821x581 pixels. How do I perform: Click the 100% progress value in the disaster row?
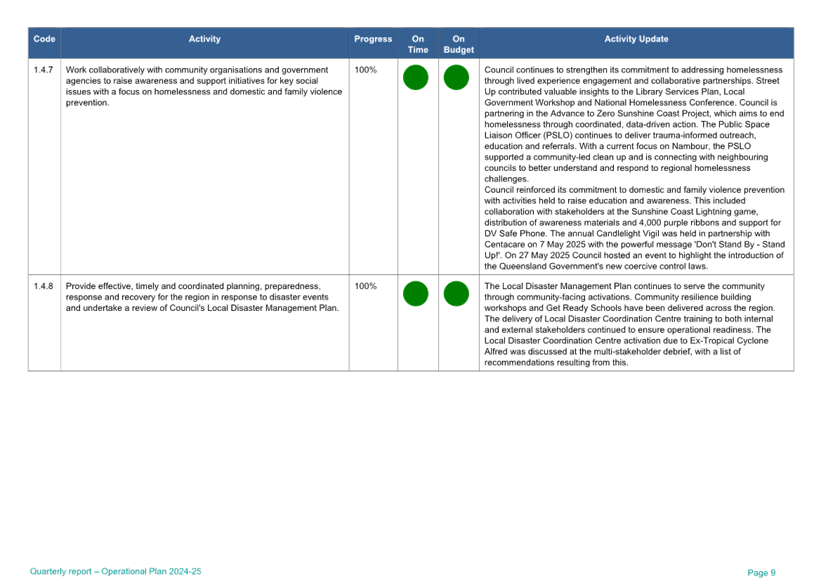(x=366, y=287)
